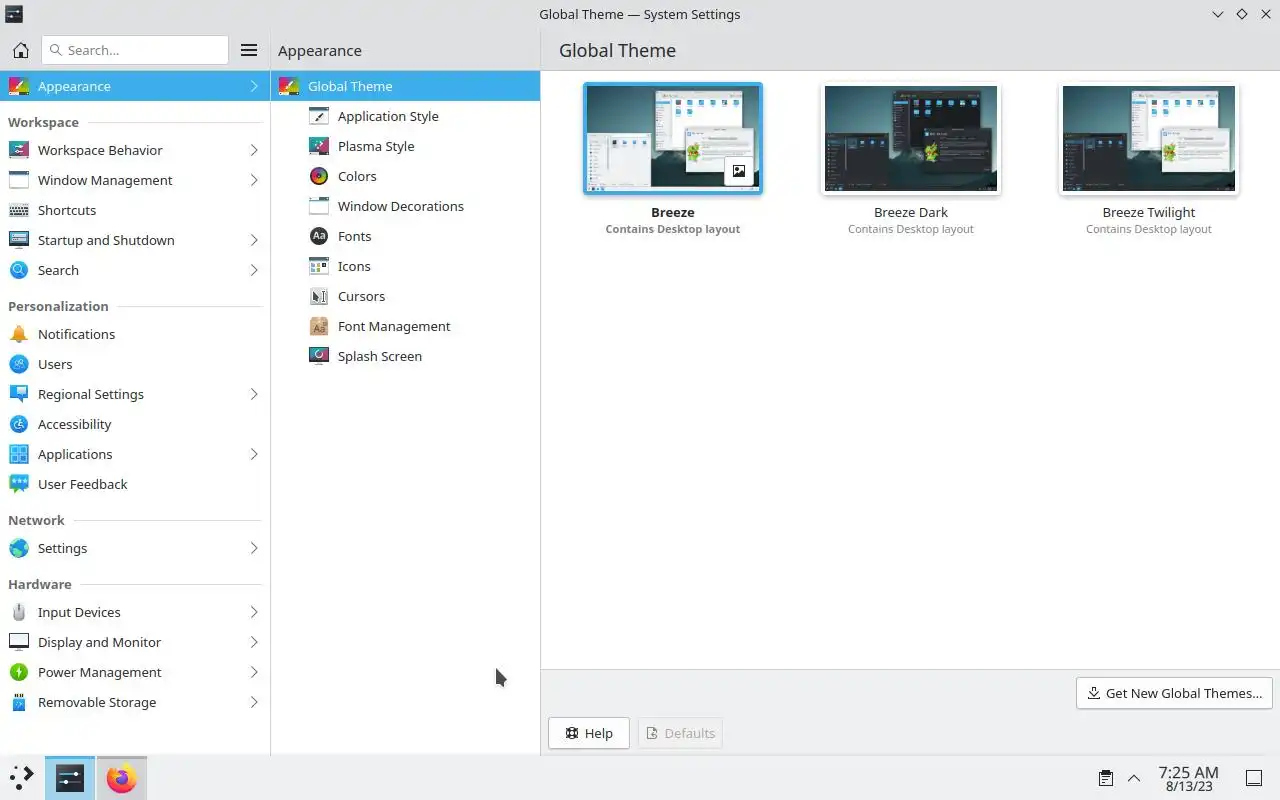The width and height of the screenshot is (1280, 800).
Task: Expand Power Management chevron
Action: [x=254, y=672]
